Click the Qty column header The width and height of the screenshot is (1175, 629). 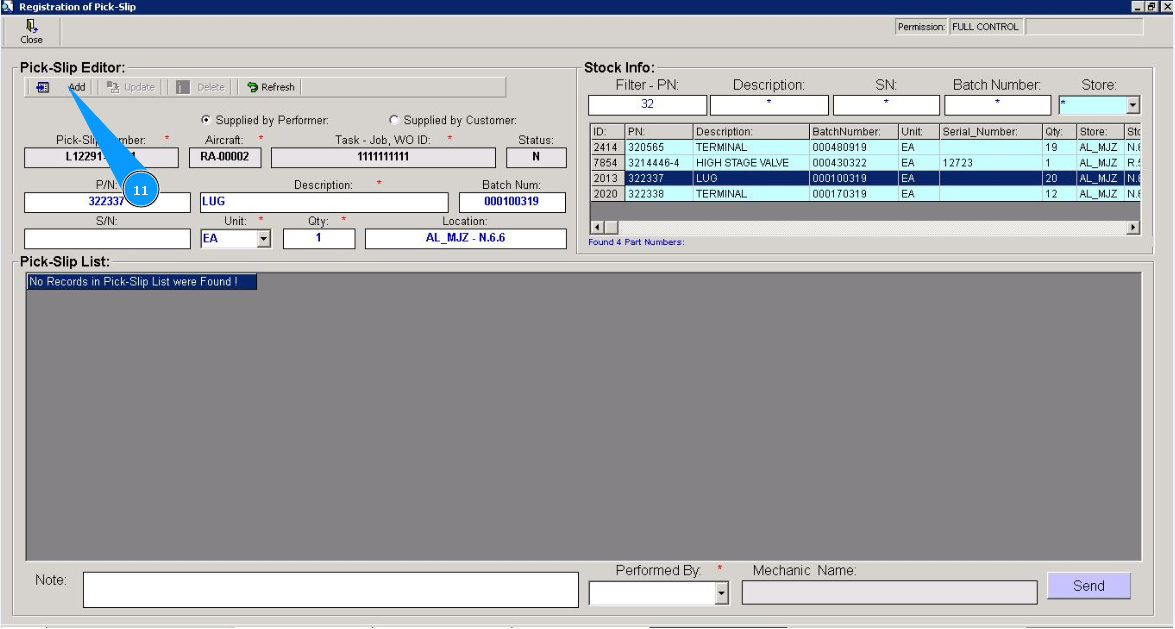(x=1058, y=132)
